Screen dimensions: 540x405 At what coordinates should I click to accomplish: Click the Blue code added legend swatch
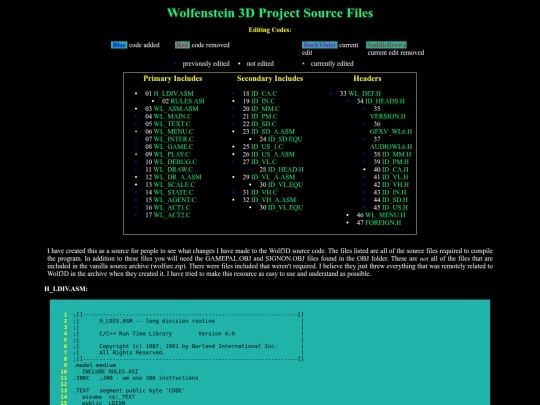pos(119,45)
